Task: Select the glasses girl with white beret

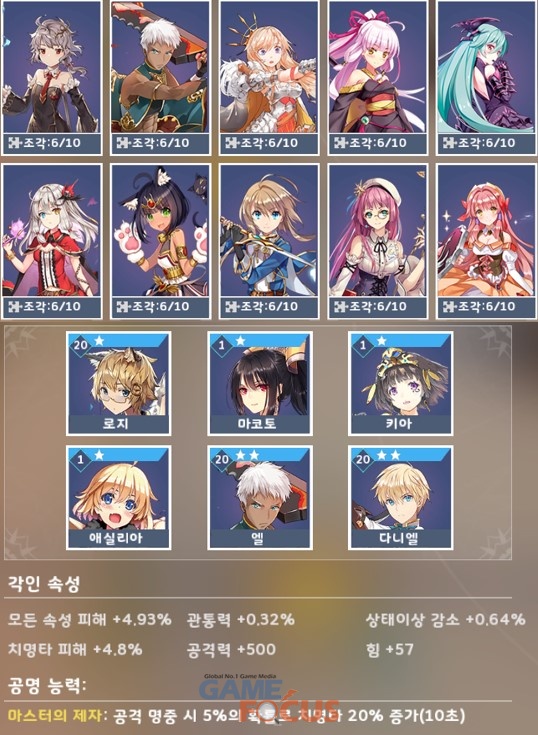Action: (x=378, y=241)
